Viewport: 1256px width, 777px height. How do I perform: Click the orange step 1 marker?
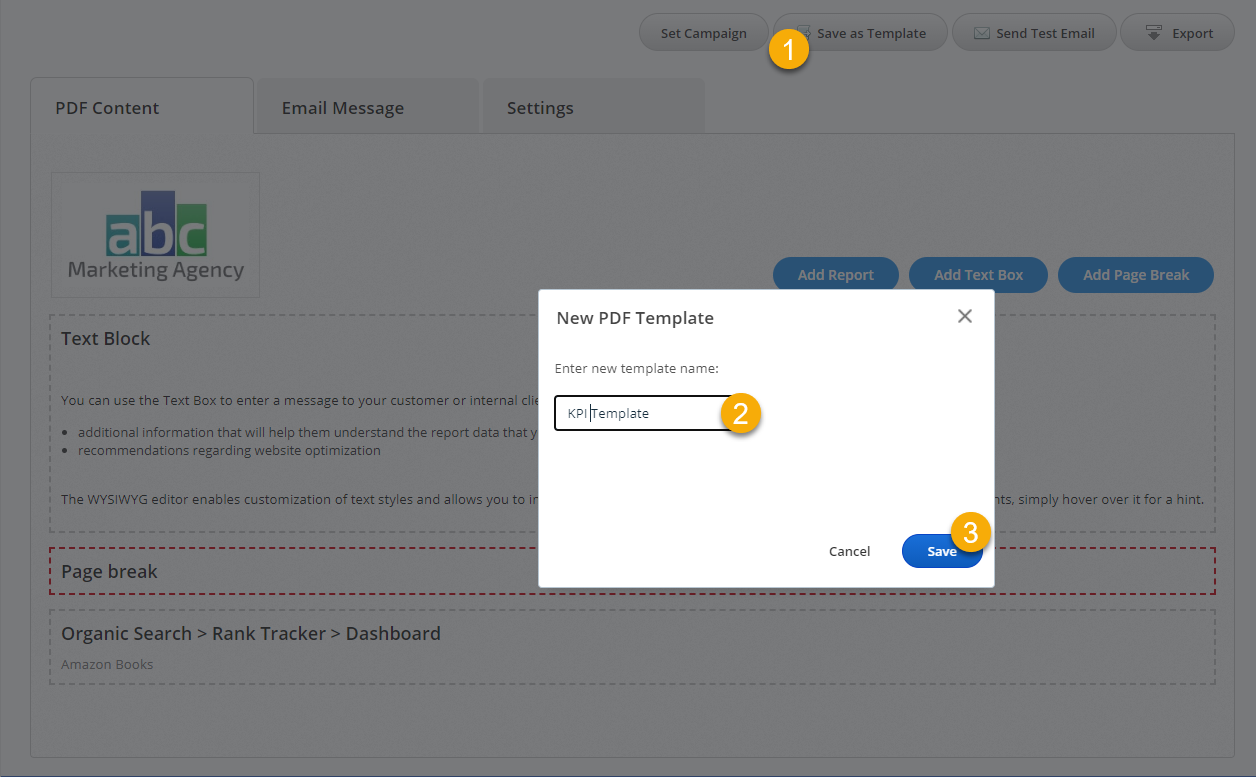(788, 50)
